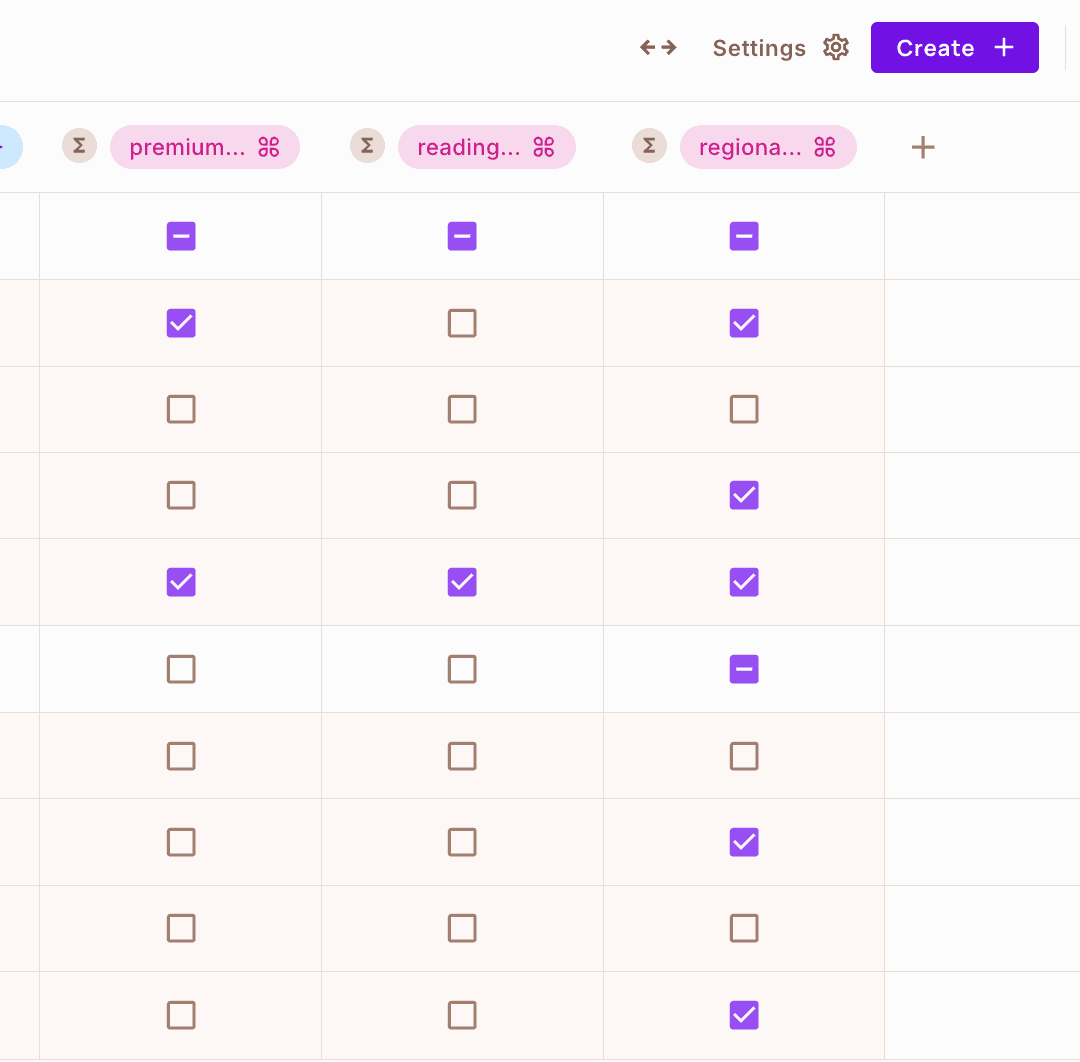The image size is (1080, 1062).
Task: Open the regiona… column header pill
Action: pos(768,147)
